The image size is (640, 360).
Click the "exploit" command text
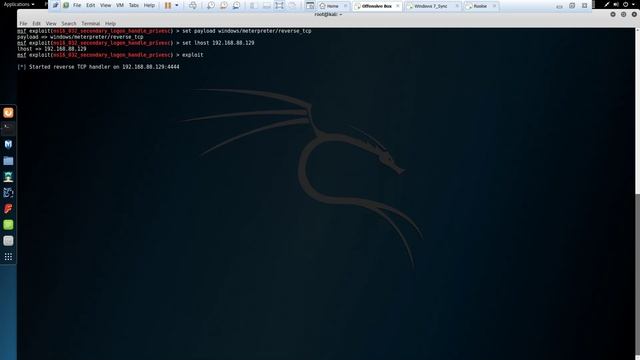click(x=193, y=55)
